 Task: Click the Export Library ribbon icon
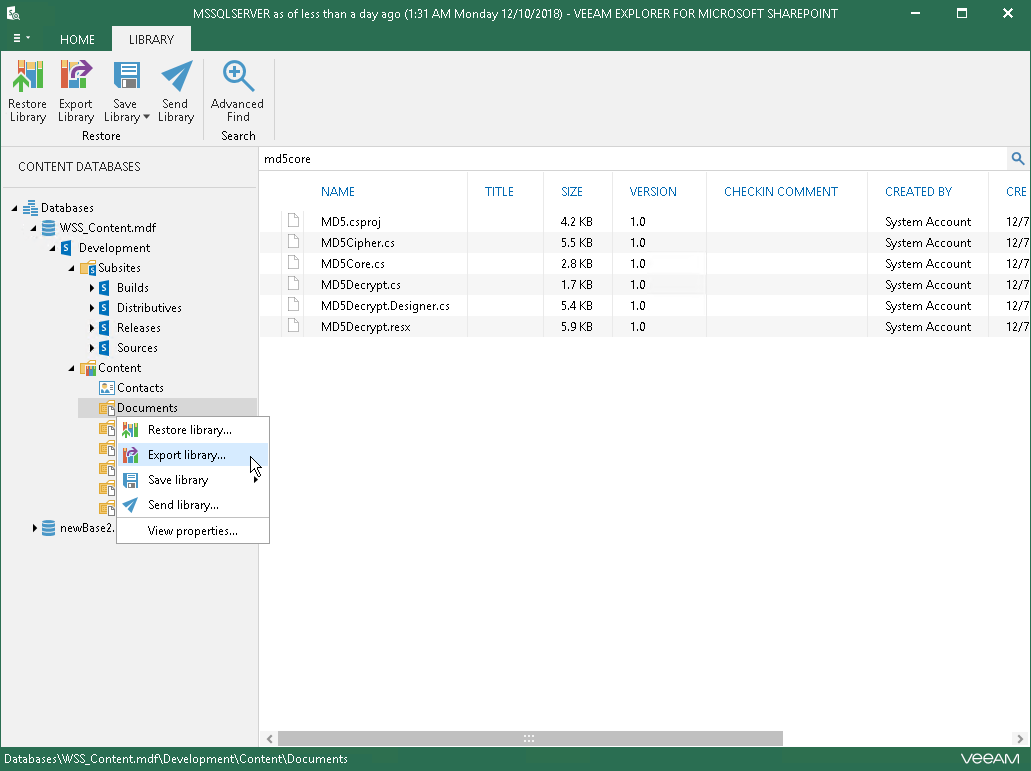point(76,76)
